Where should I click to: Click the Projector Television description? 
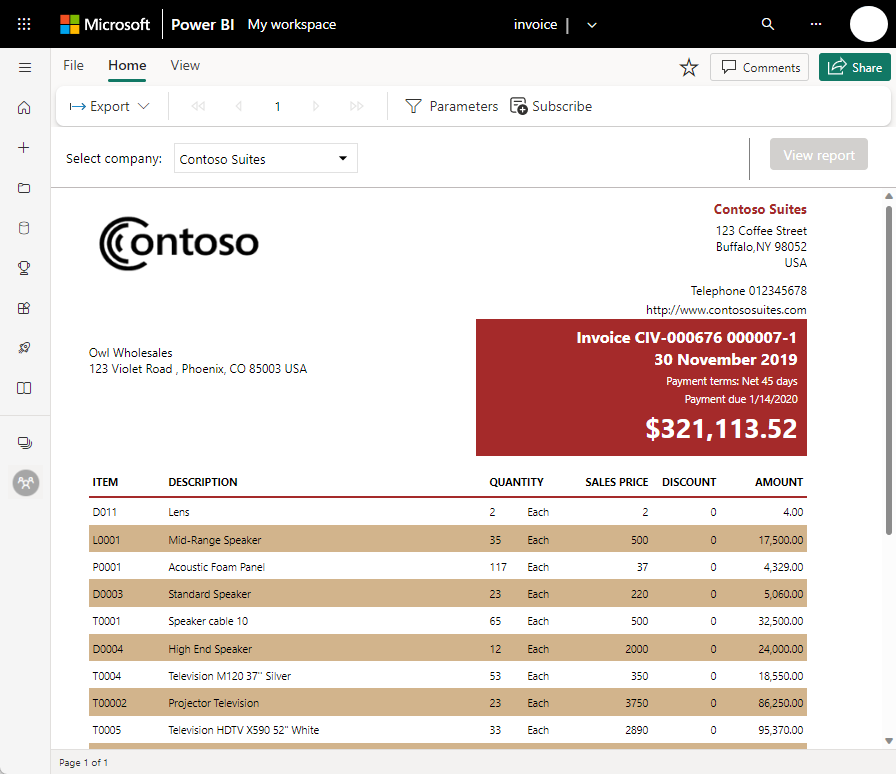click(214, 703)
